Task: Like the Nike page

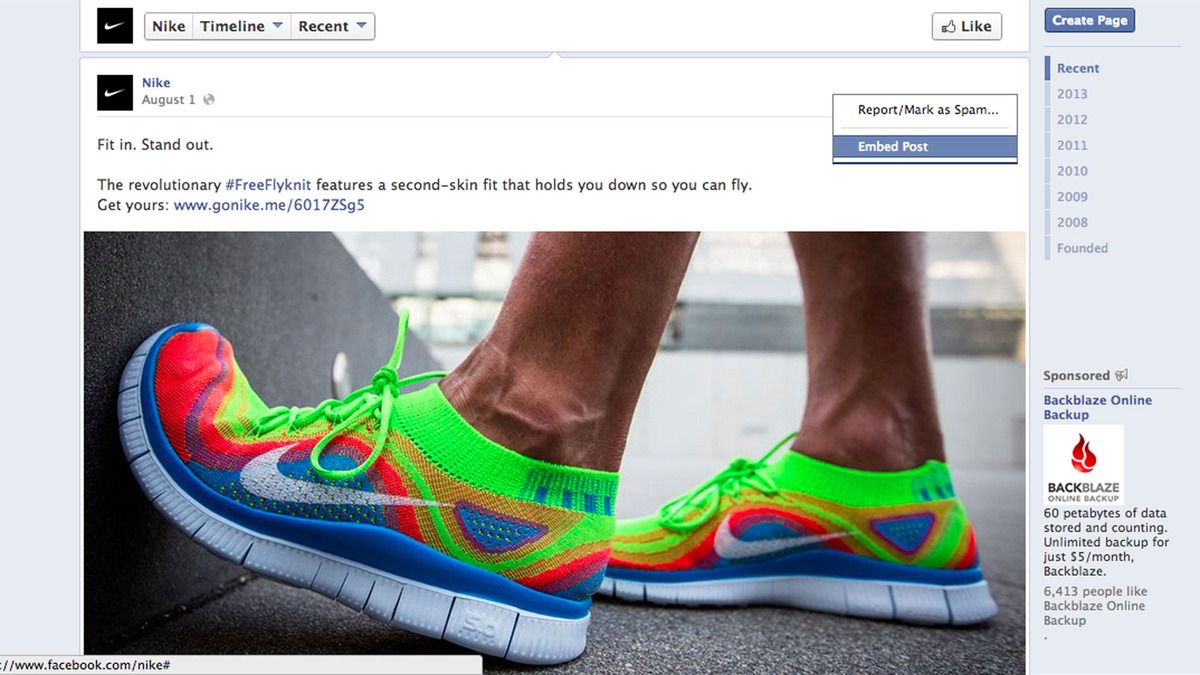Action: click(966, 26)
